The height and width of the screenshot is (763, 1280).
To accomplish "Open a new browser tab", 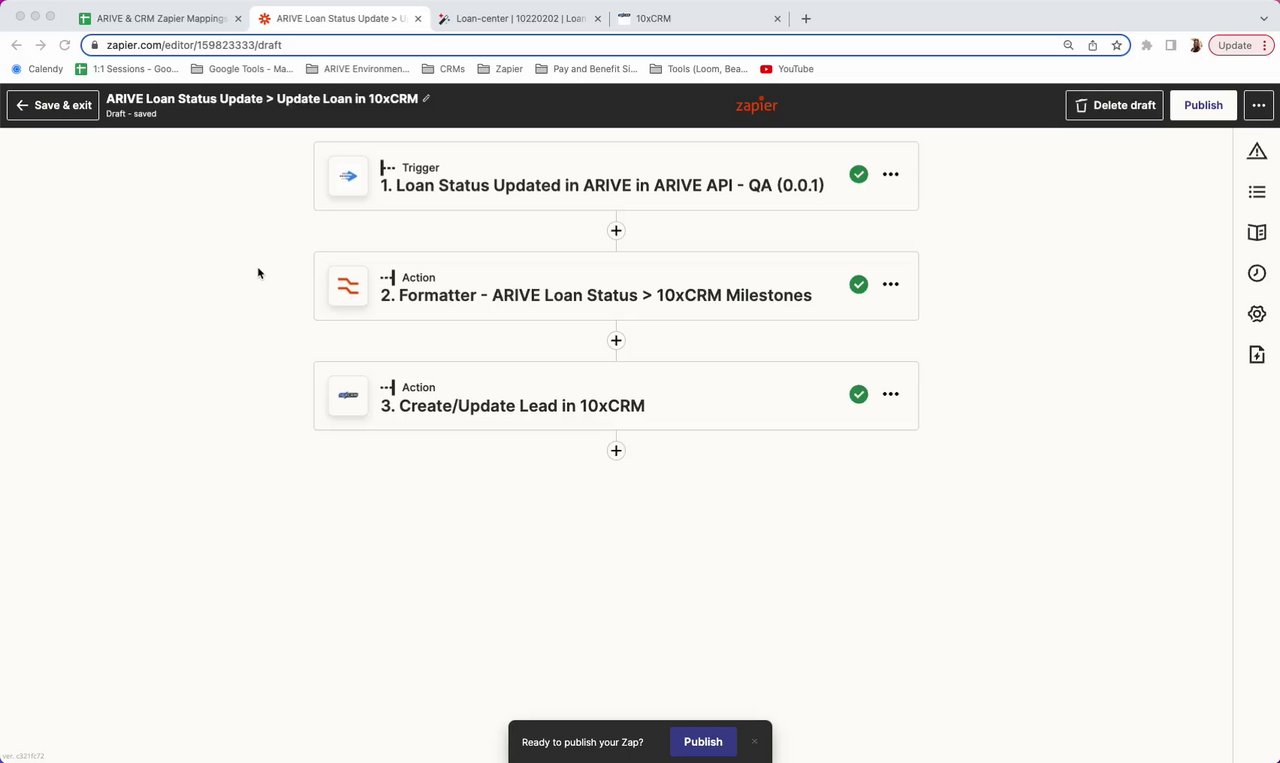I will (x=806, y=18).
